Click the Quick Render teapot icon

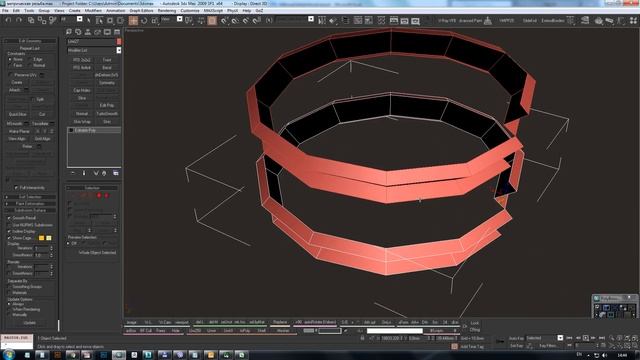415,20
